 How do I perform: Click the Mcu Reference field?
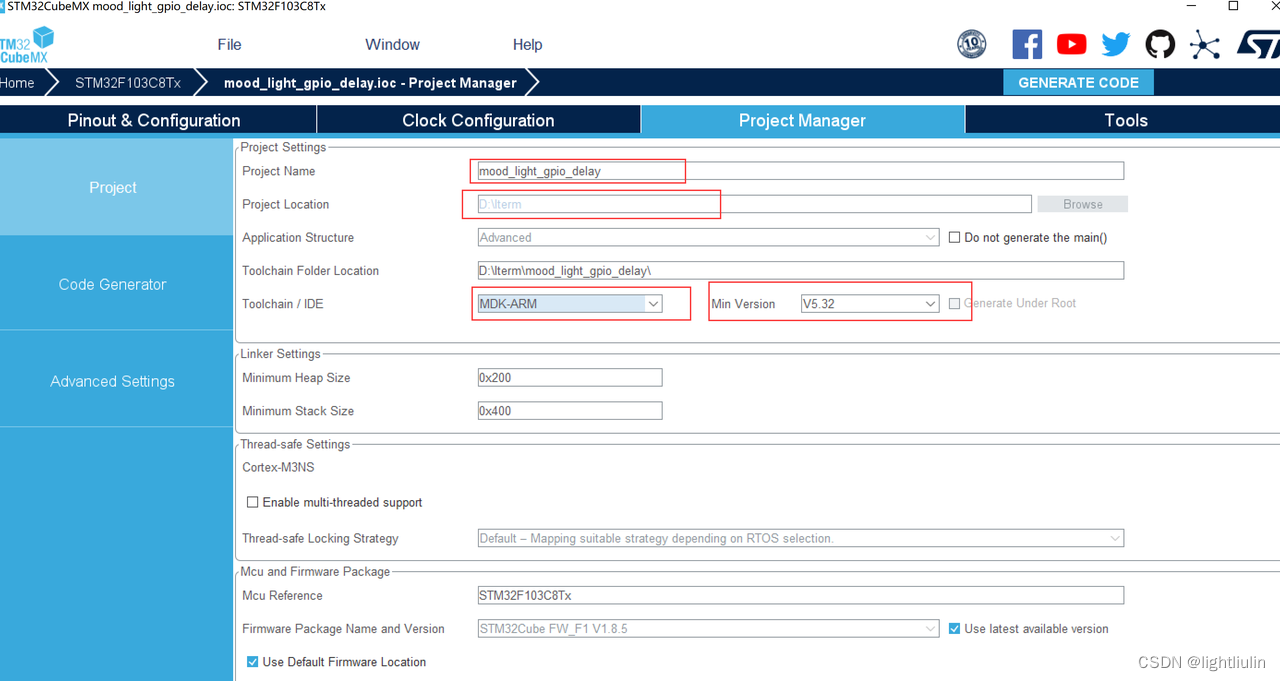[801, 595]
